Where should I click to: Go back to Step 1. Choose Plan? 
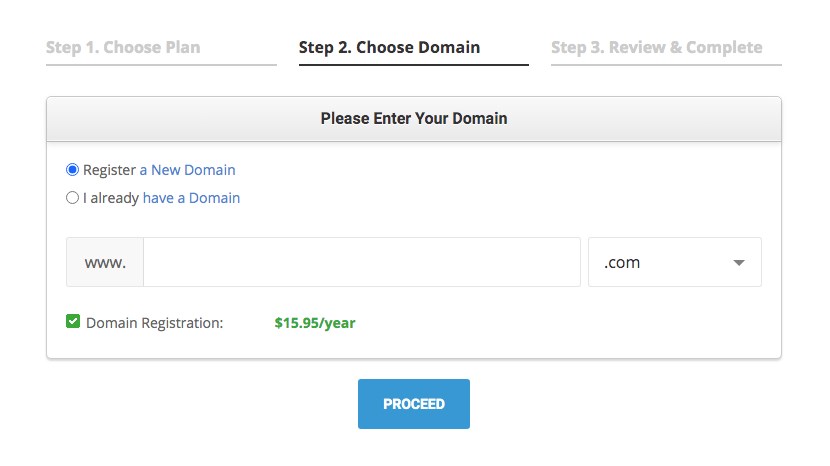[x=123, y=47]
